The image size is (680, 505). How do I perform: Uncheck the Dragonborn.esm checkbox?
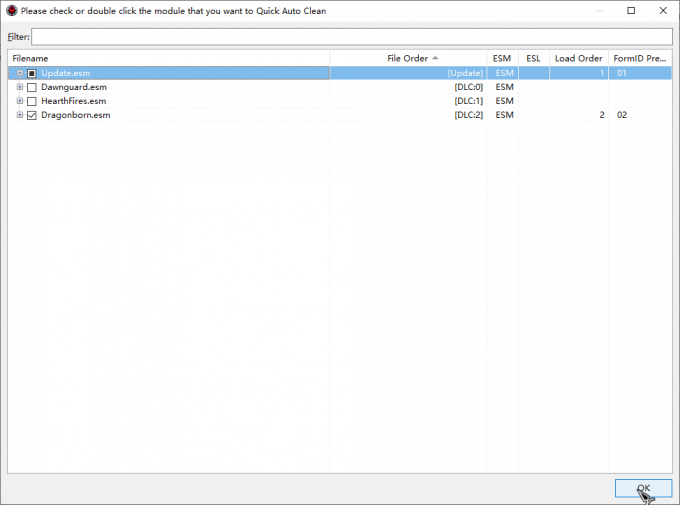[x=32, y=115]
